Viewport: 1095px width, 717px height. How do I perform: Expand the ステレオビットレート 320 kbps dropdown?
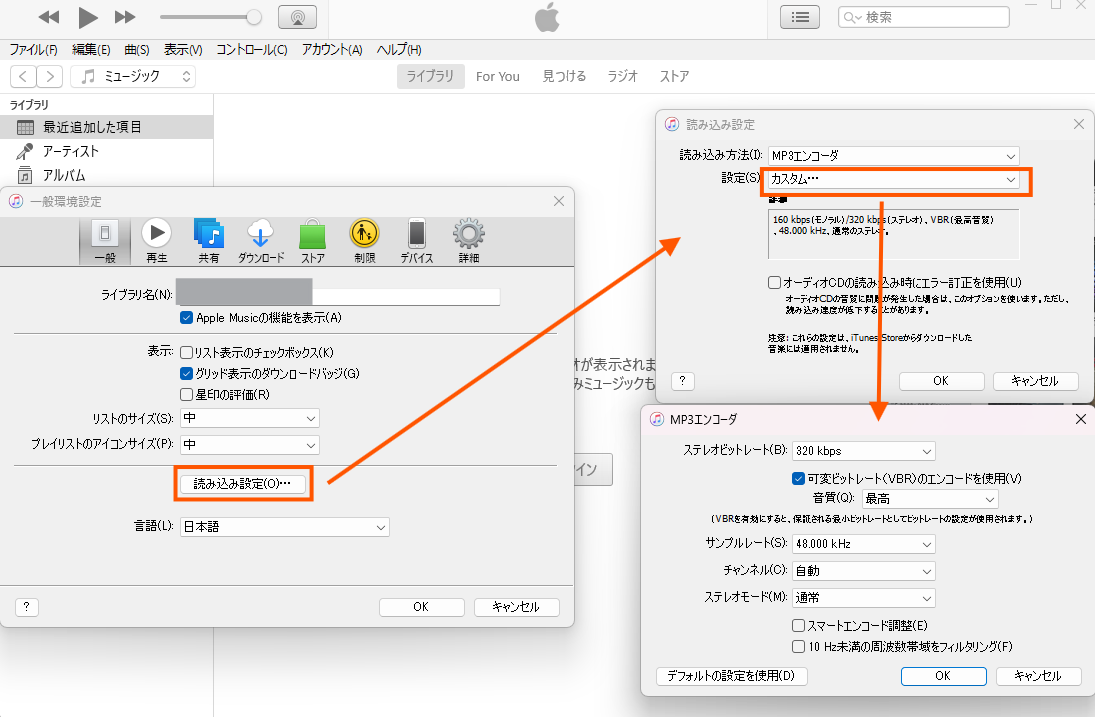click(x=864, y=451)
